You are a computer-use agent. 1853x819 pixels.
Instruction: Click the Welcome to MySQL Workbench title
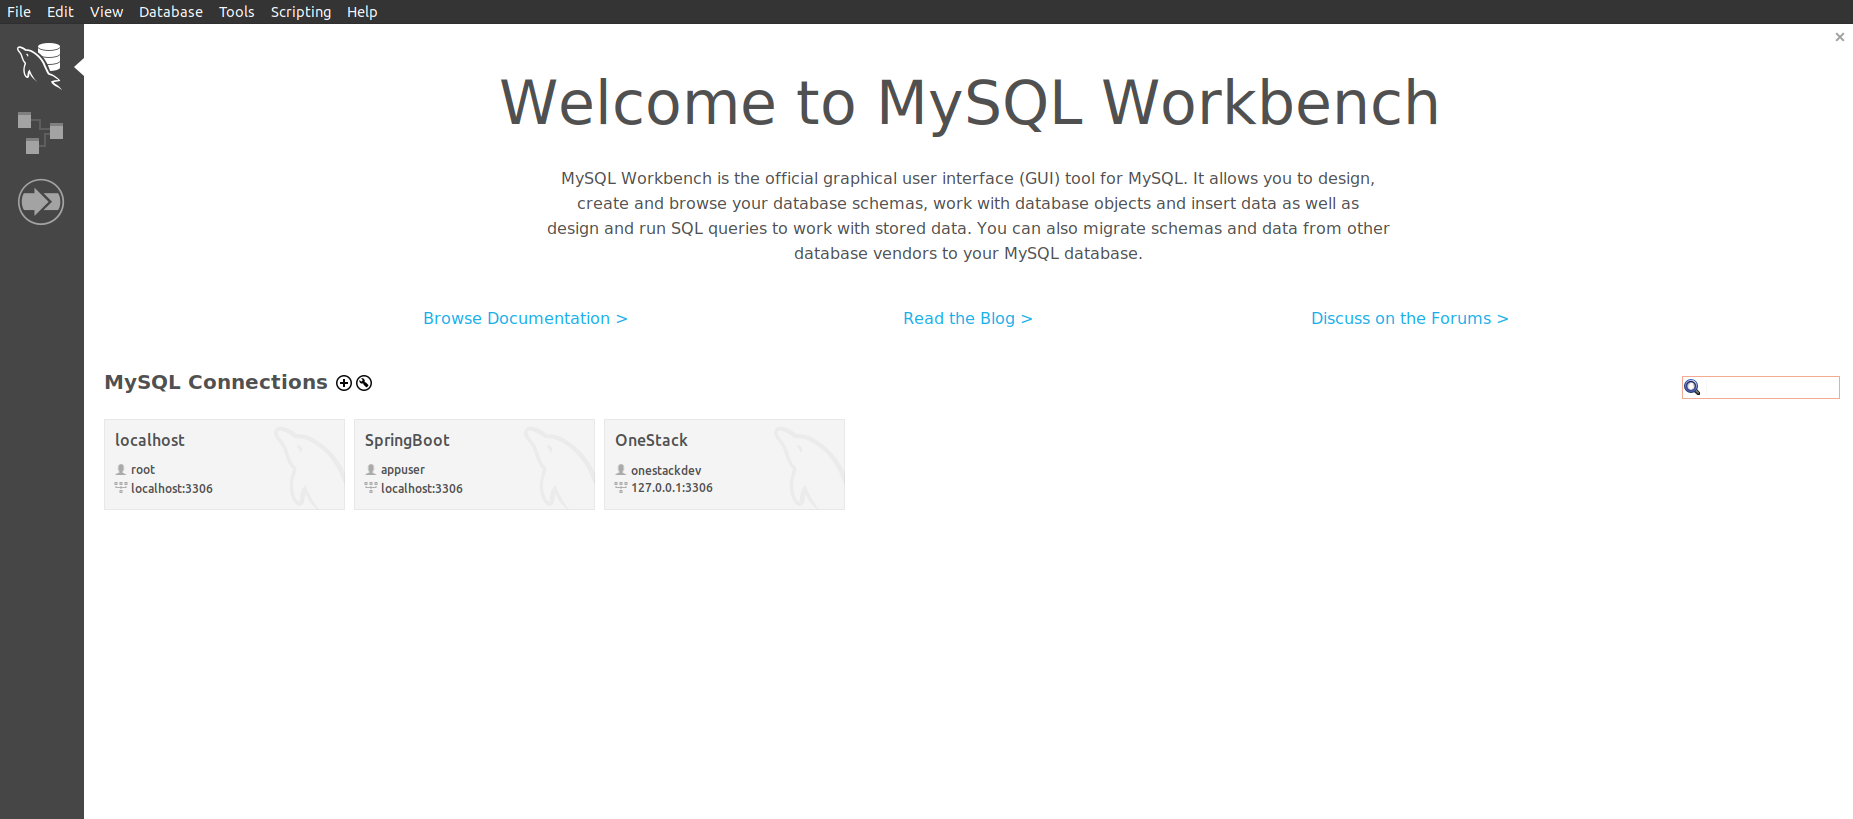point(969,103)
